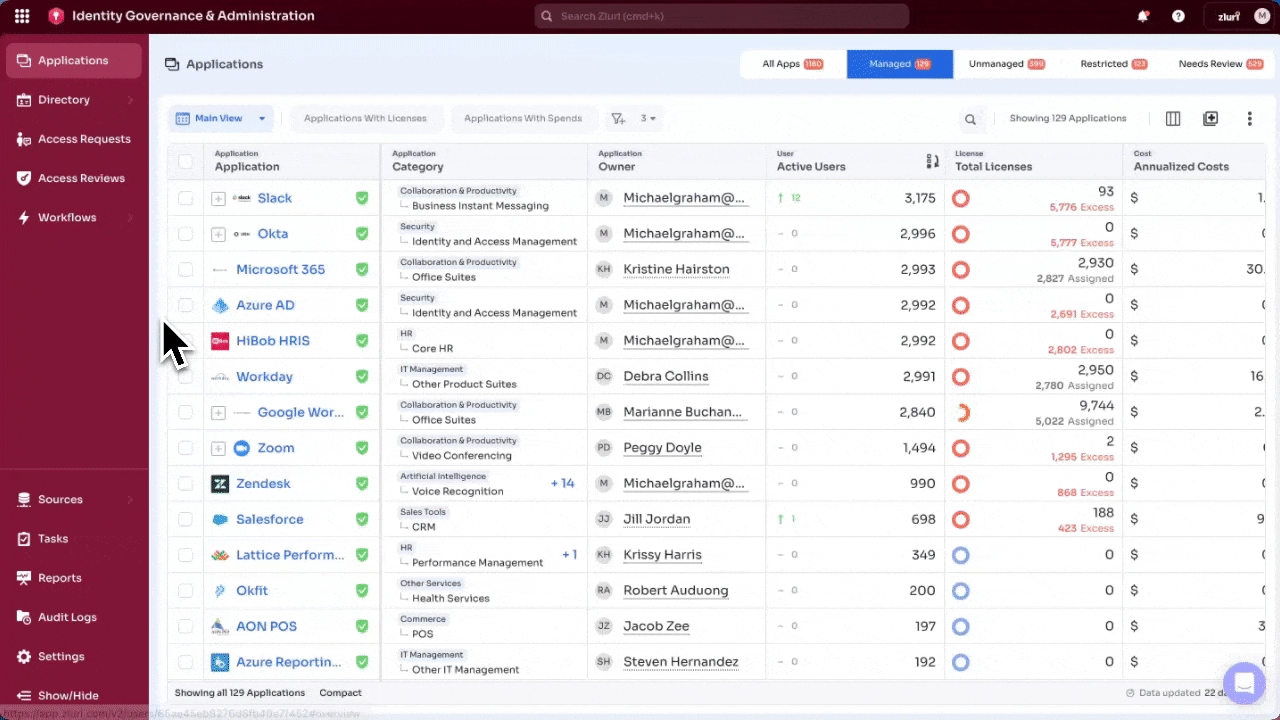Open the app launcher grid icon

(22, 16)
